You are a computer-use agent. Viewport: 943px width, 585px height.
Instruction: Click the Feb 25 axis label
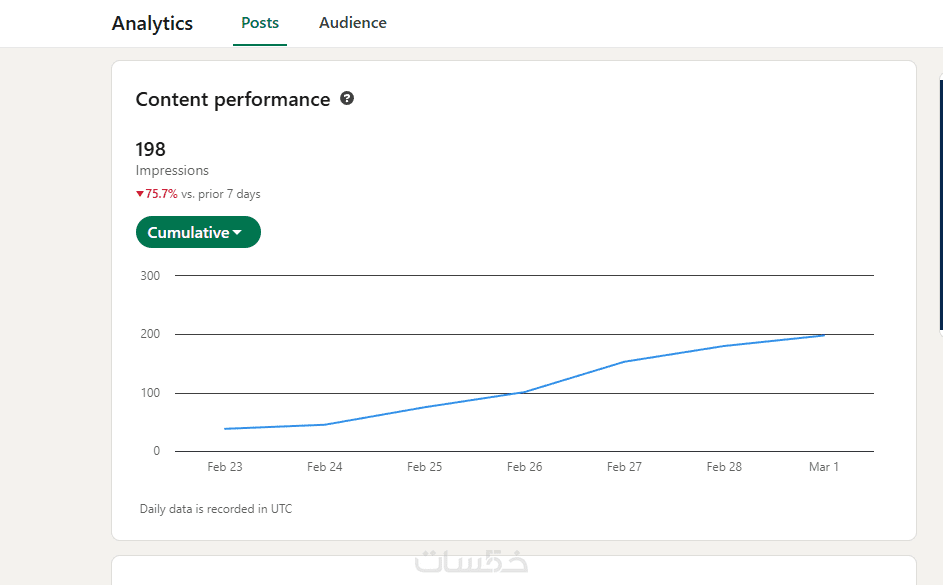point(425,467)
